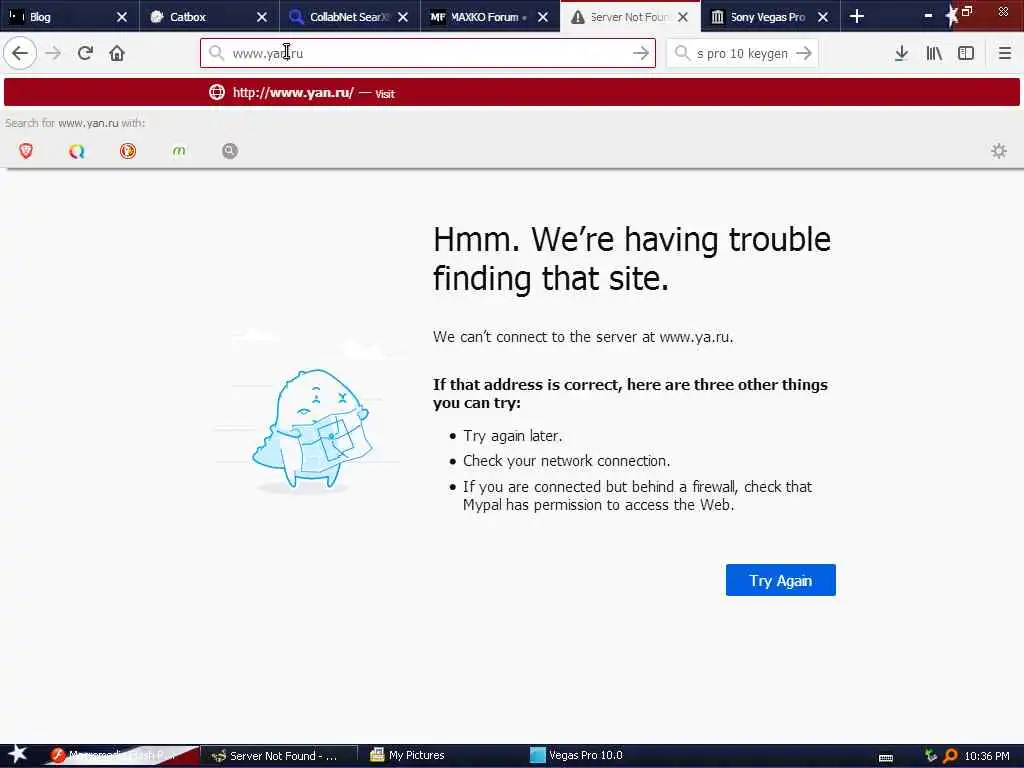The height and width of the screenshot is (768, 1024).
Task: Open search settings gear icon
Action: pos(999,151)
